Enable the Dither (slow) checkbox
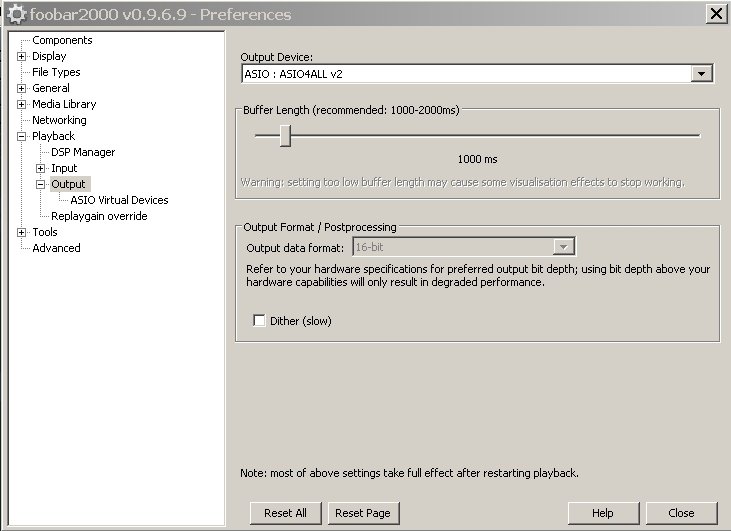 [x=259, y=321]
